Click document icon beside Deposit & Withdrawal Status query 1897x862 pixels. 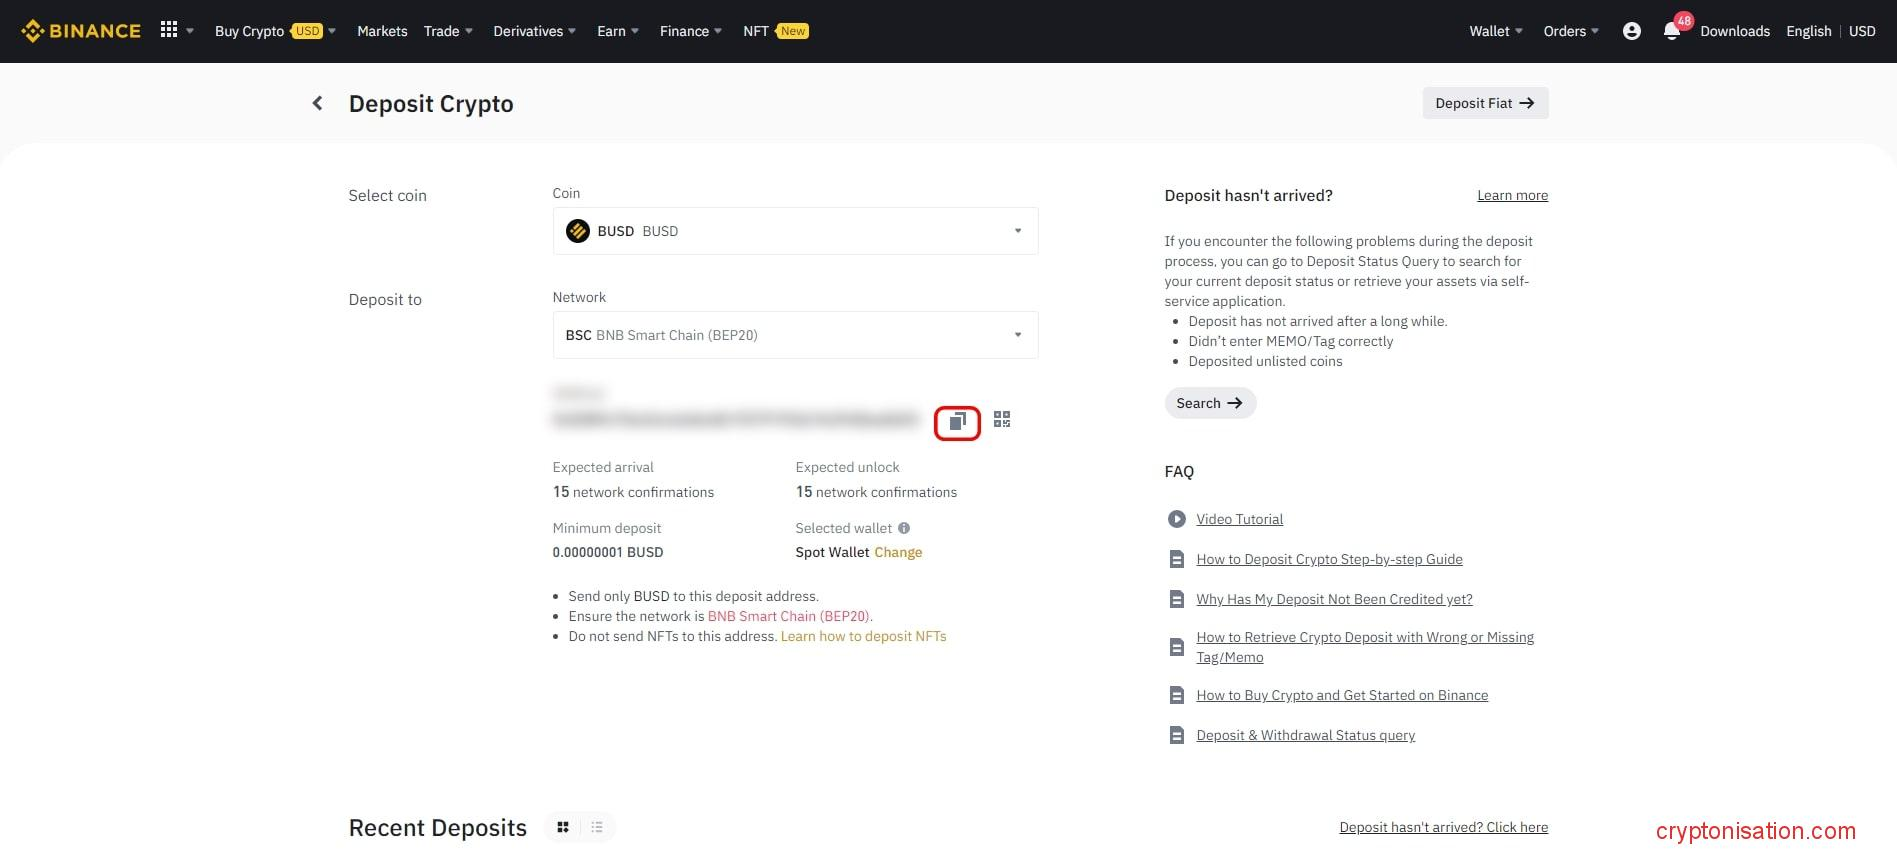click(1176, 735)
